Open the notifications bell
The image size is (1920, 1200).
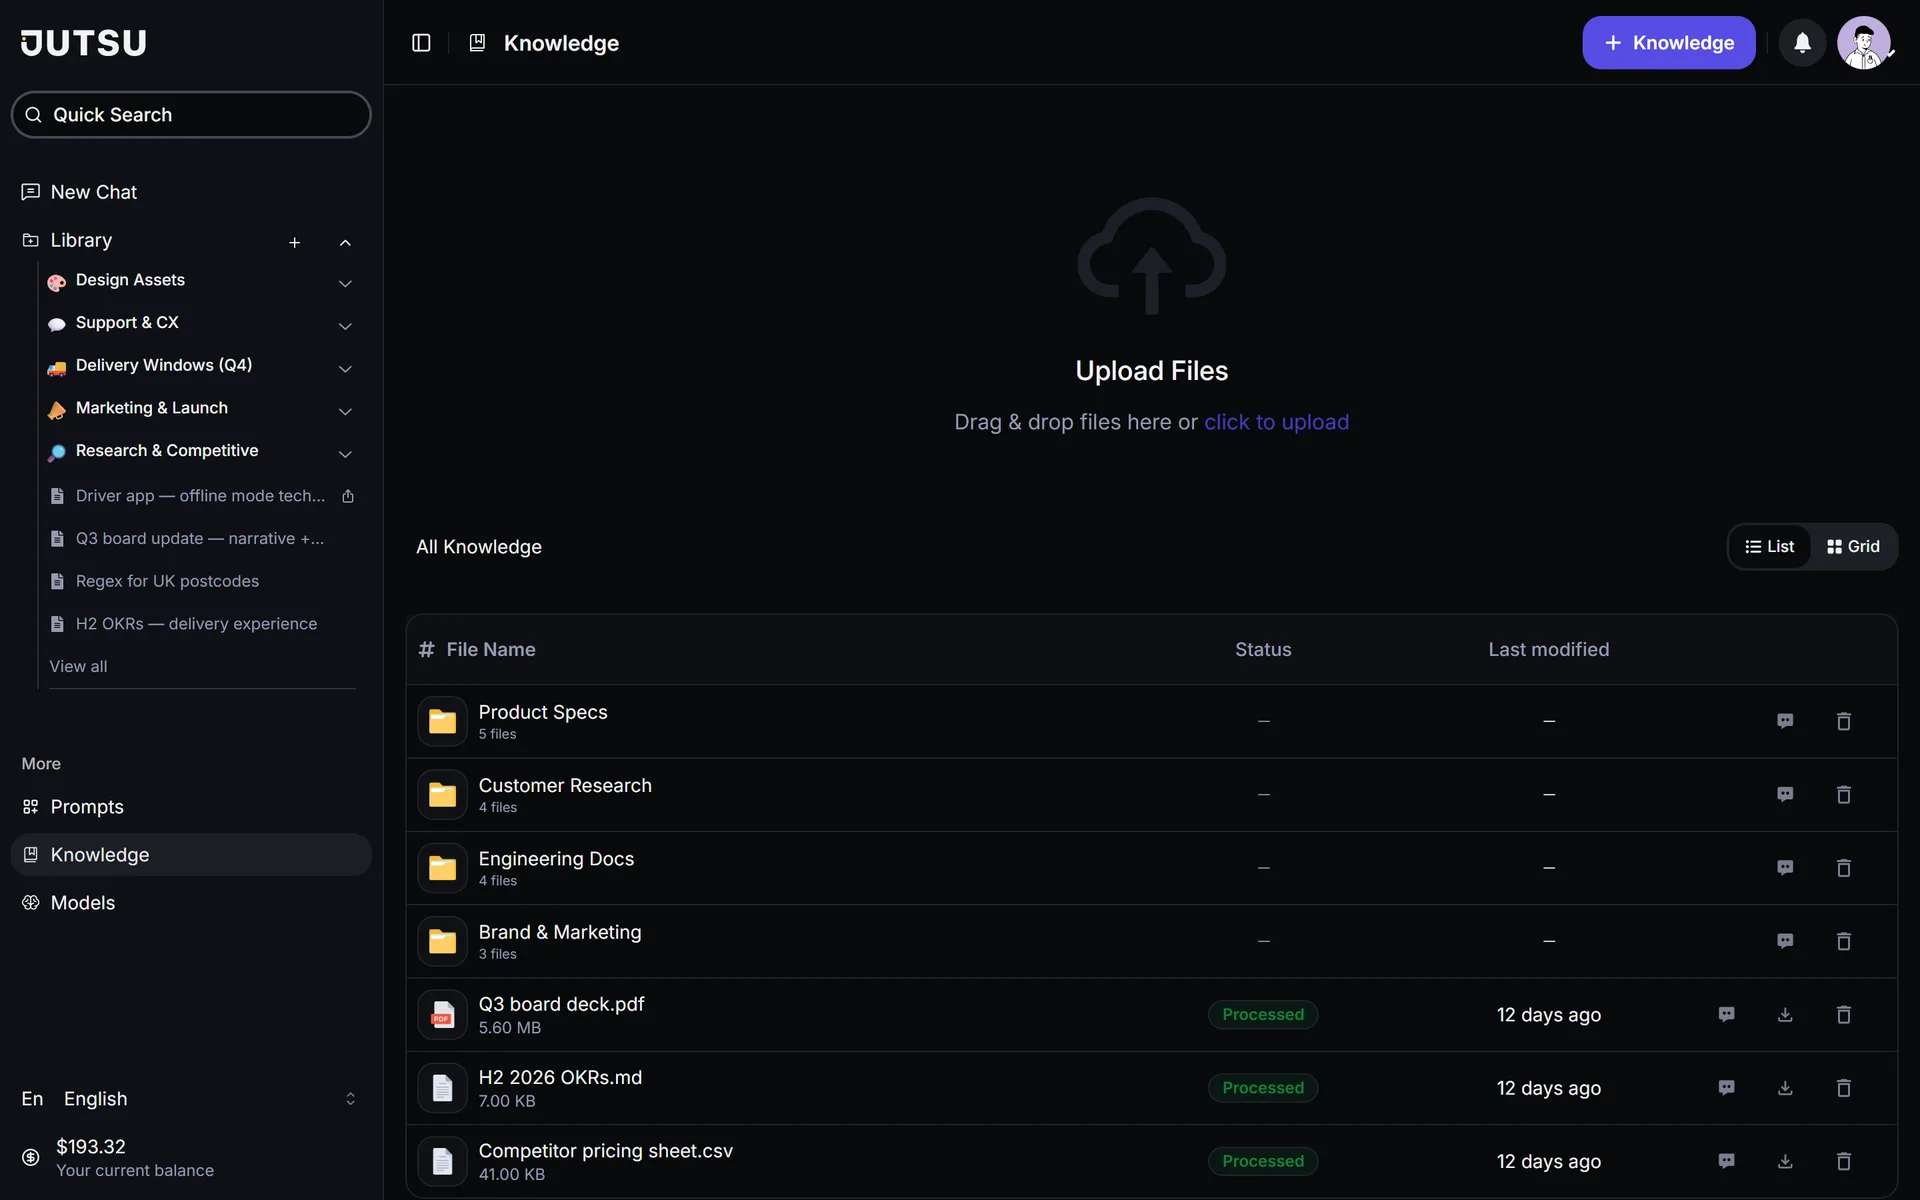pos(1802,43)
